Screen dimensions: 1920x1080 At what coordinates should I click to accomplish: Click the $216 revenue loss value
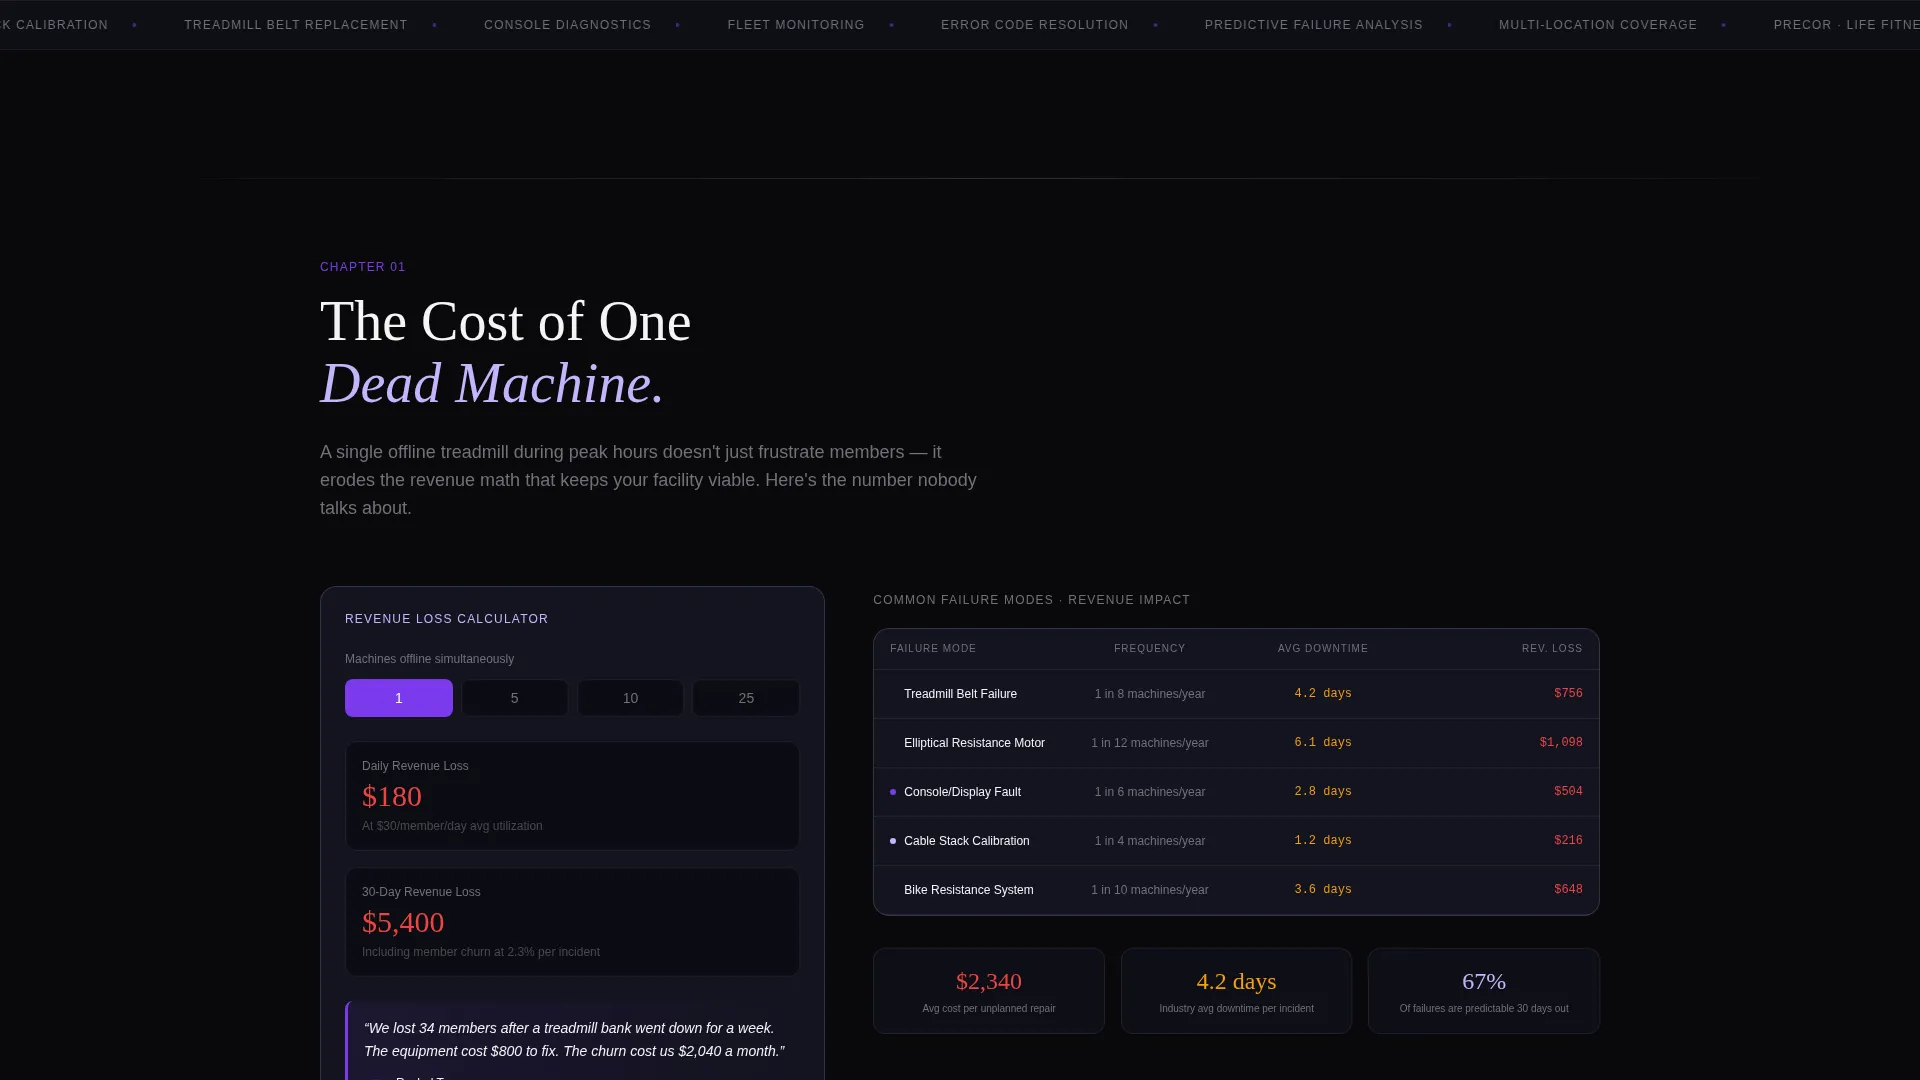click(x=1568, y=841)
